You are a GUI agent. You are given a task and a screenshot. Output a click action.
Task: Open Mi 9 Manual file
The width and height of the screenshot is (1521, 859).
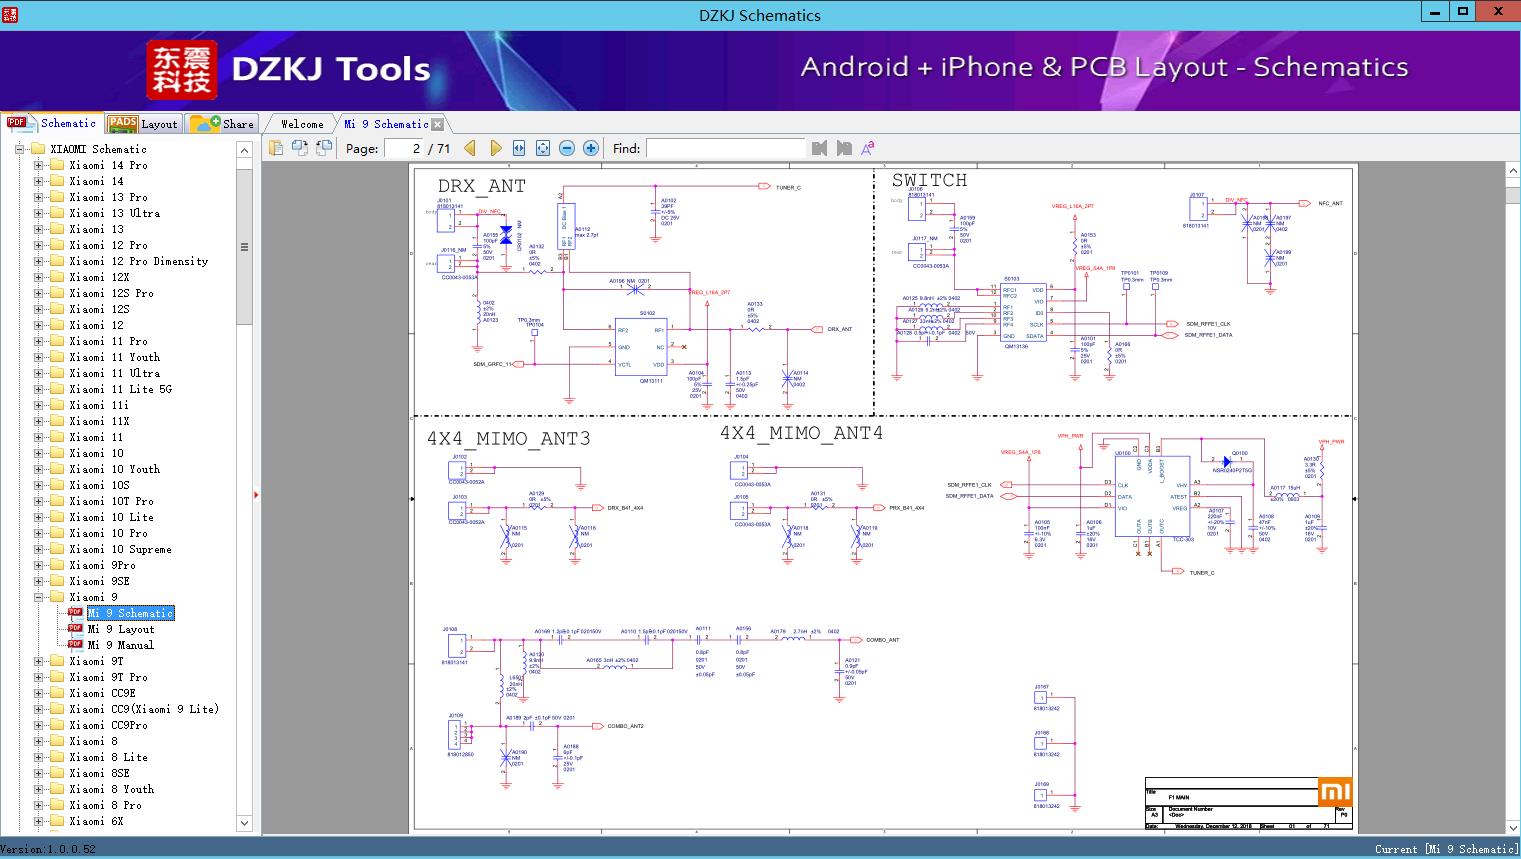[x=120, y=645]
